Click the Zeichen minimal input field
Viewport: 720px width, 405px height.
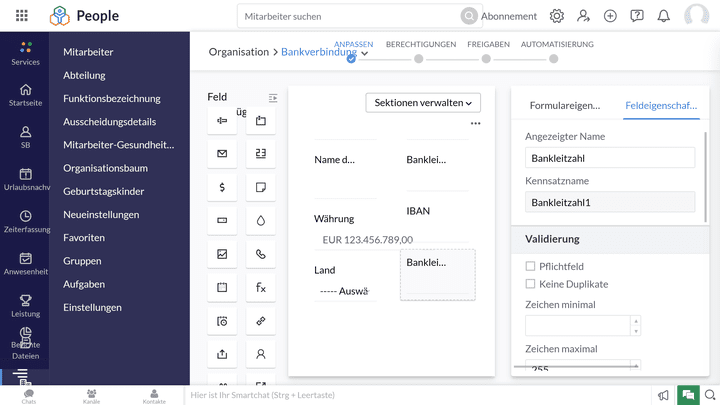point(579,326)
